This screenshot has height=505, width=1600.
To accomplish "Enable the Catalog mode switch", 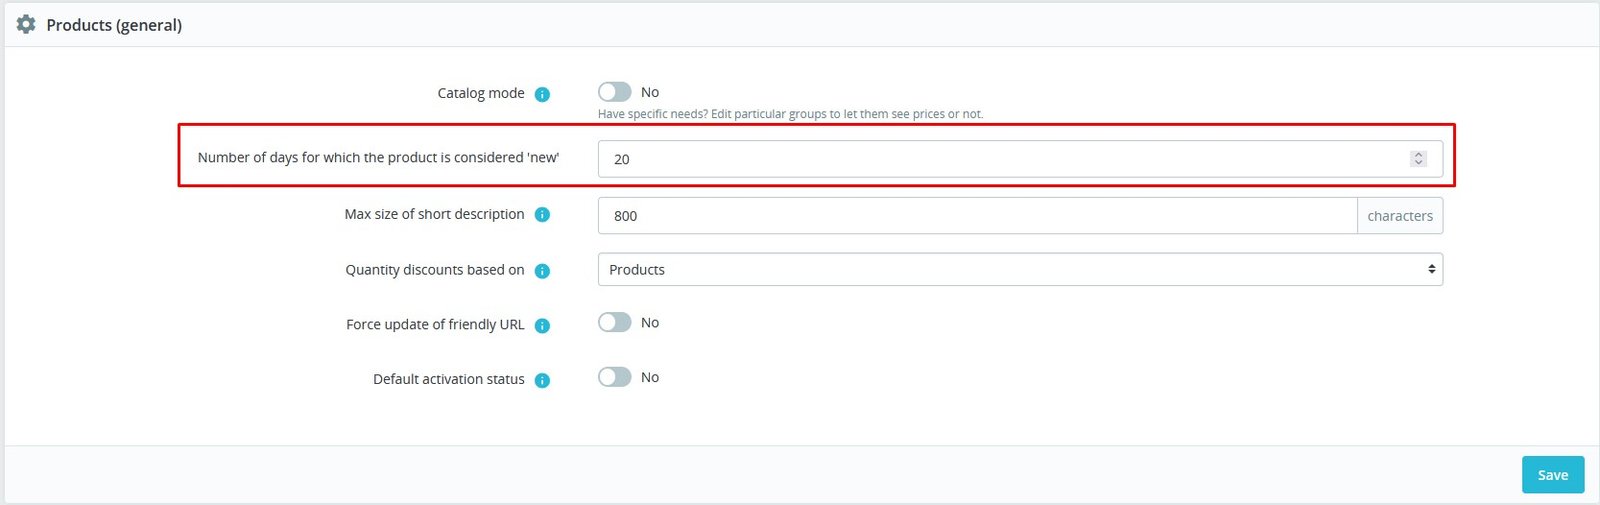I will coord(615,92).
